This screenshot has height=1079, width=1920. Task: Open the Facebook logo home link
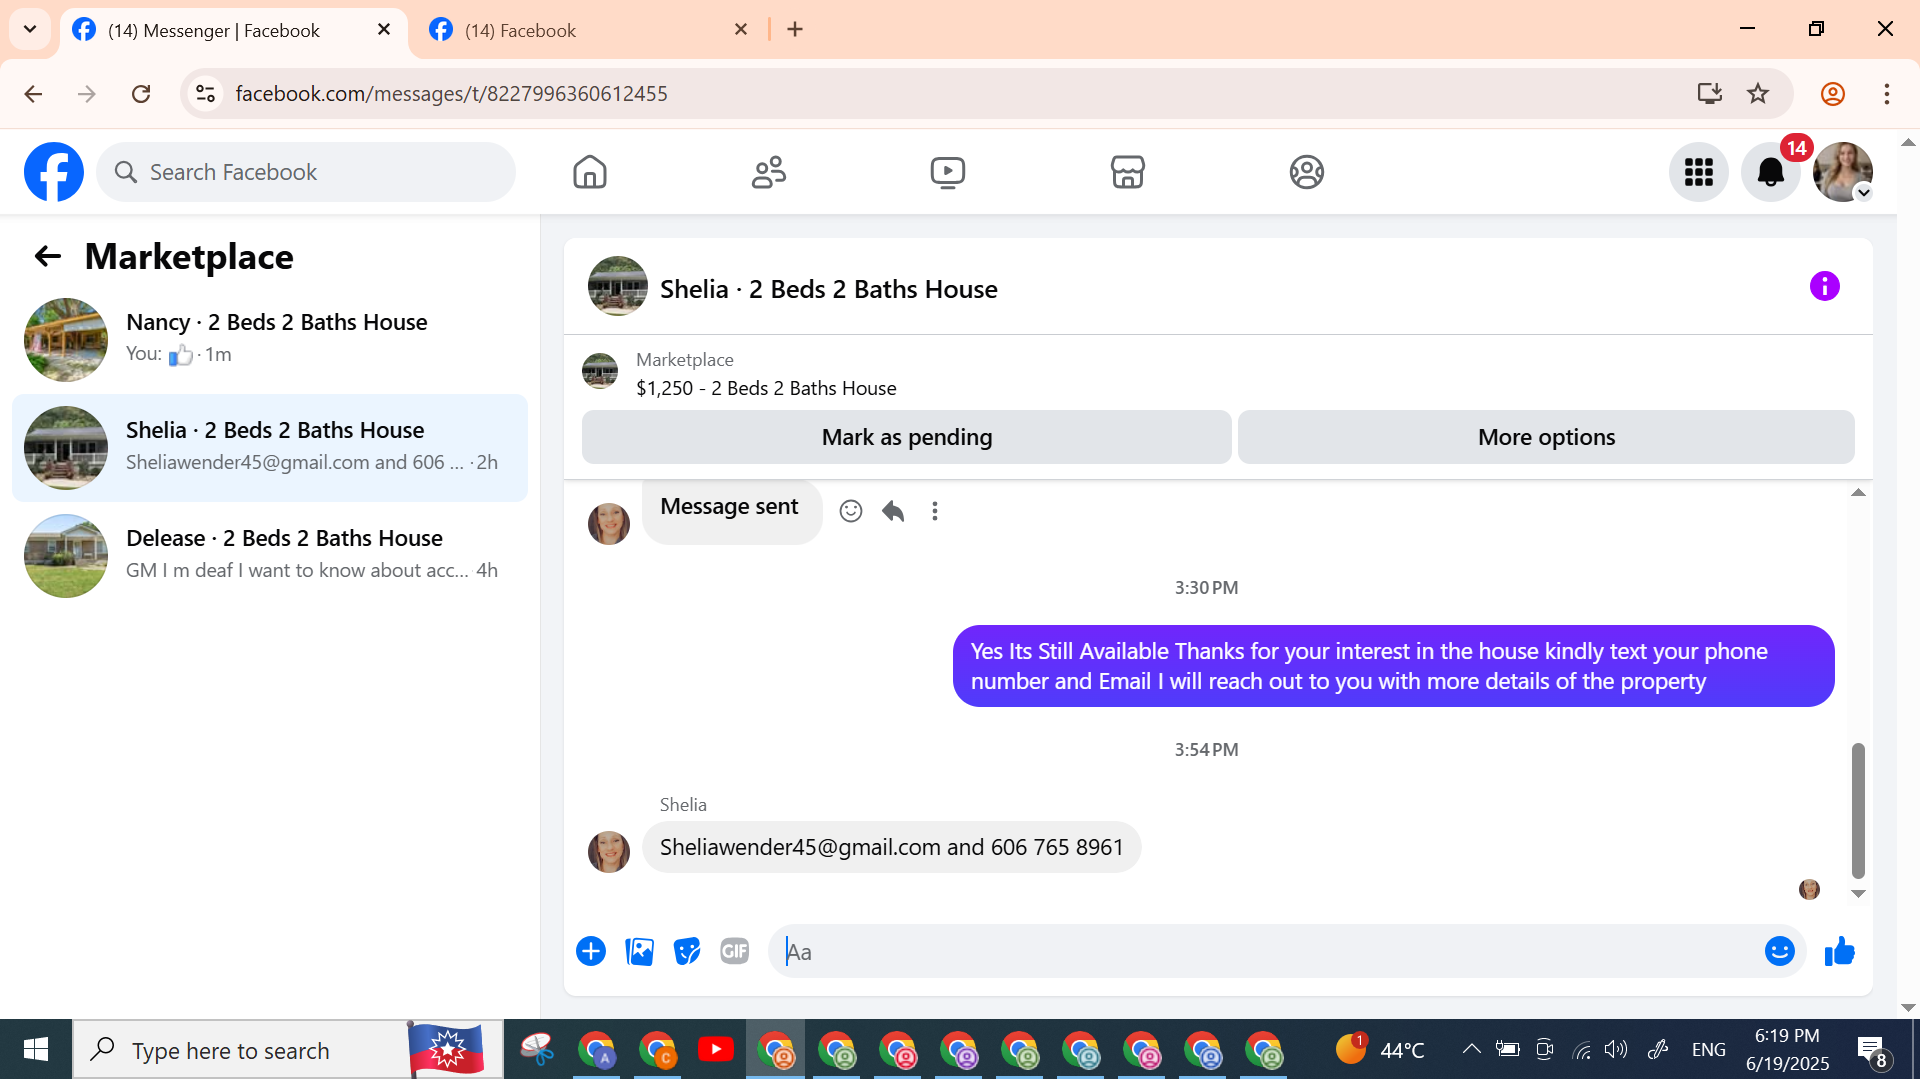pos(54,172)
